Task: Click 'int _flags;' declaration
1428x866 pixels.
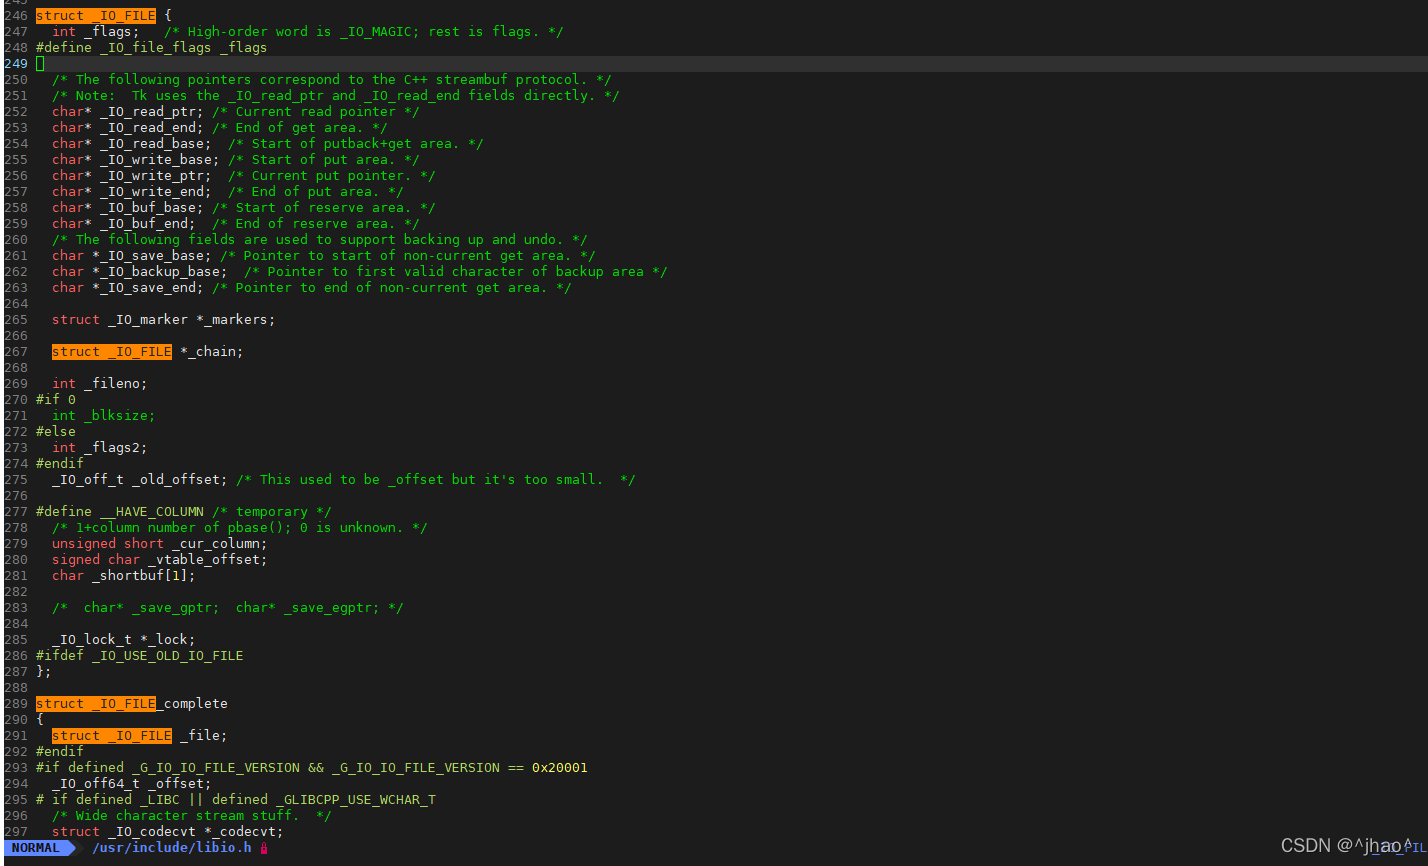Action: click(96, 32)
